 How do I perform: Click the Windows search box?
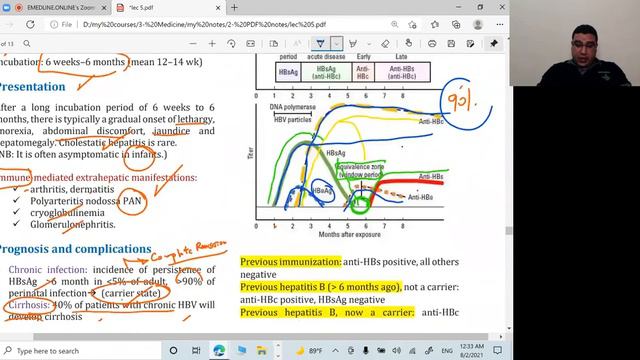[x=81, y=351]
